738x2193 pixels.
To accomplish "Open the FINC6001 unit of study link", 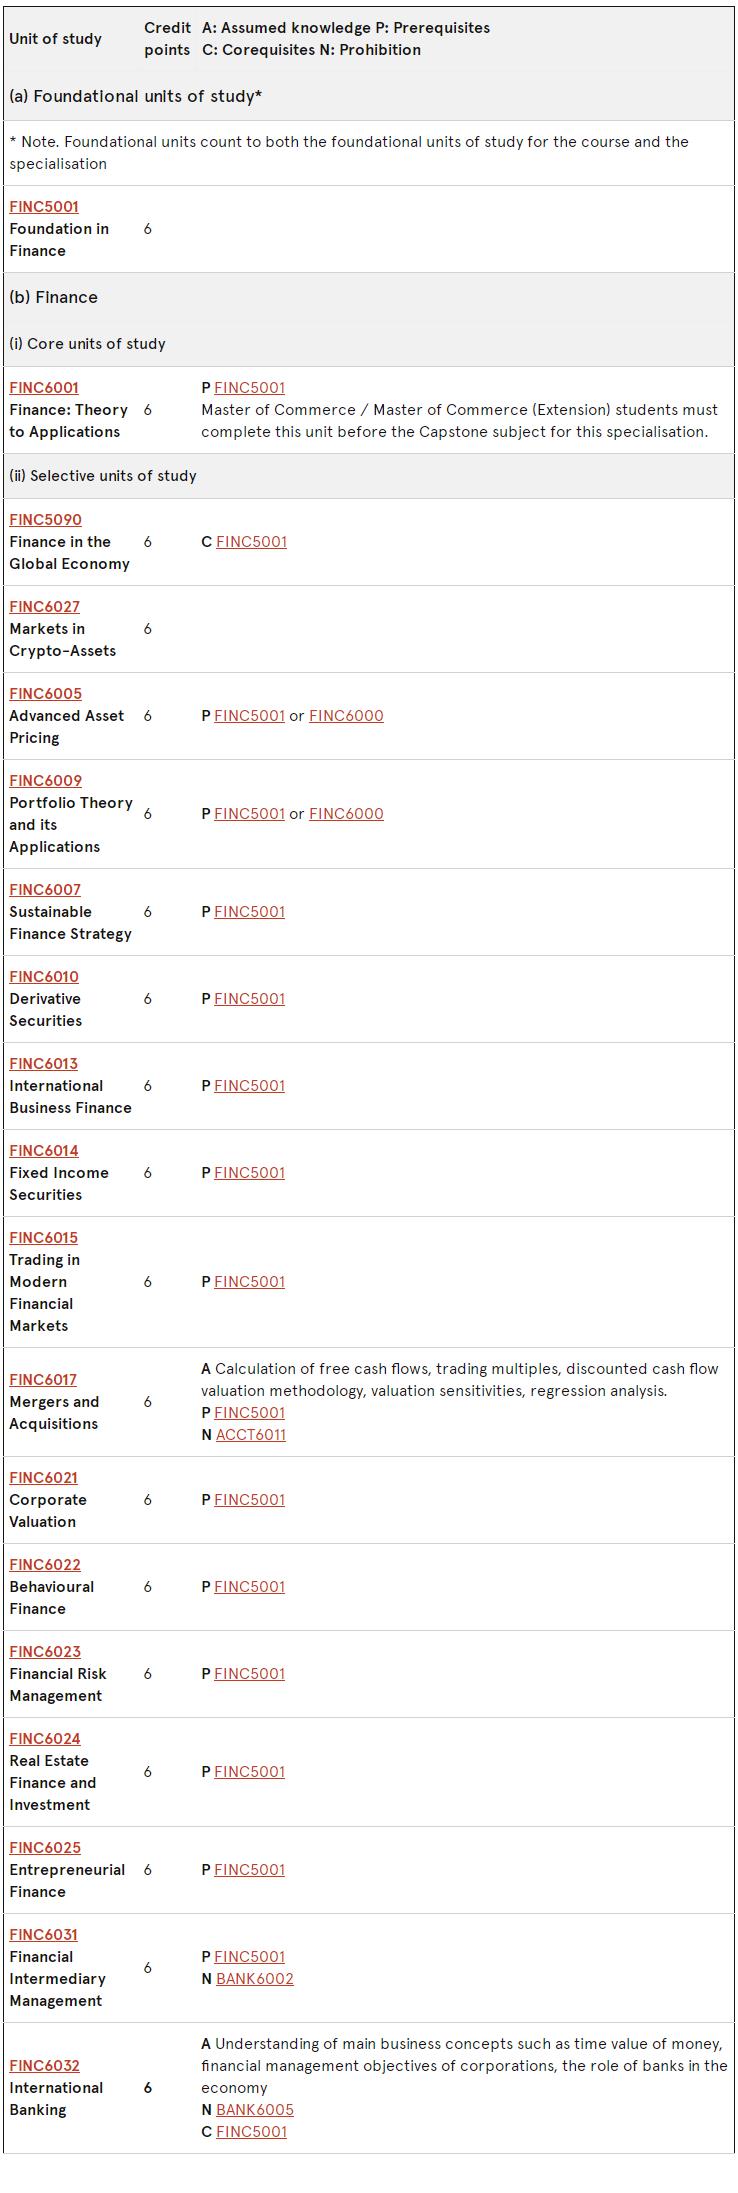I will (44, 388).
